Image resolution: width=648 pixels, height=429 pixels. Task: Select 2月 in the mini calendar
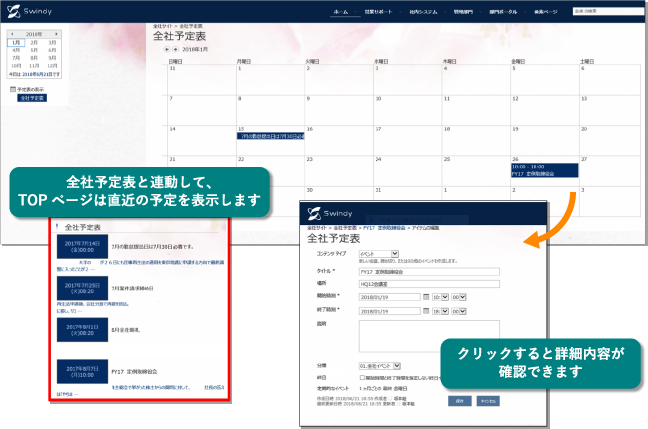pyautogui.click(x=34, y=43)
